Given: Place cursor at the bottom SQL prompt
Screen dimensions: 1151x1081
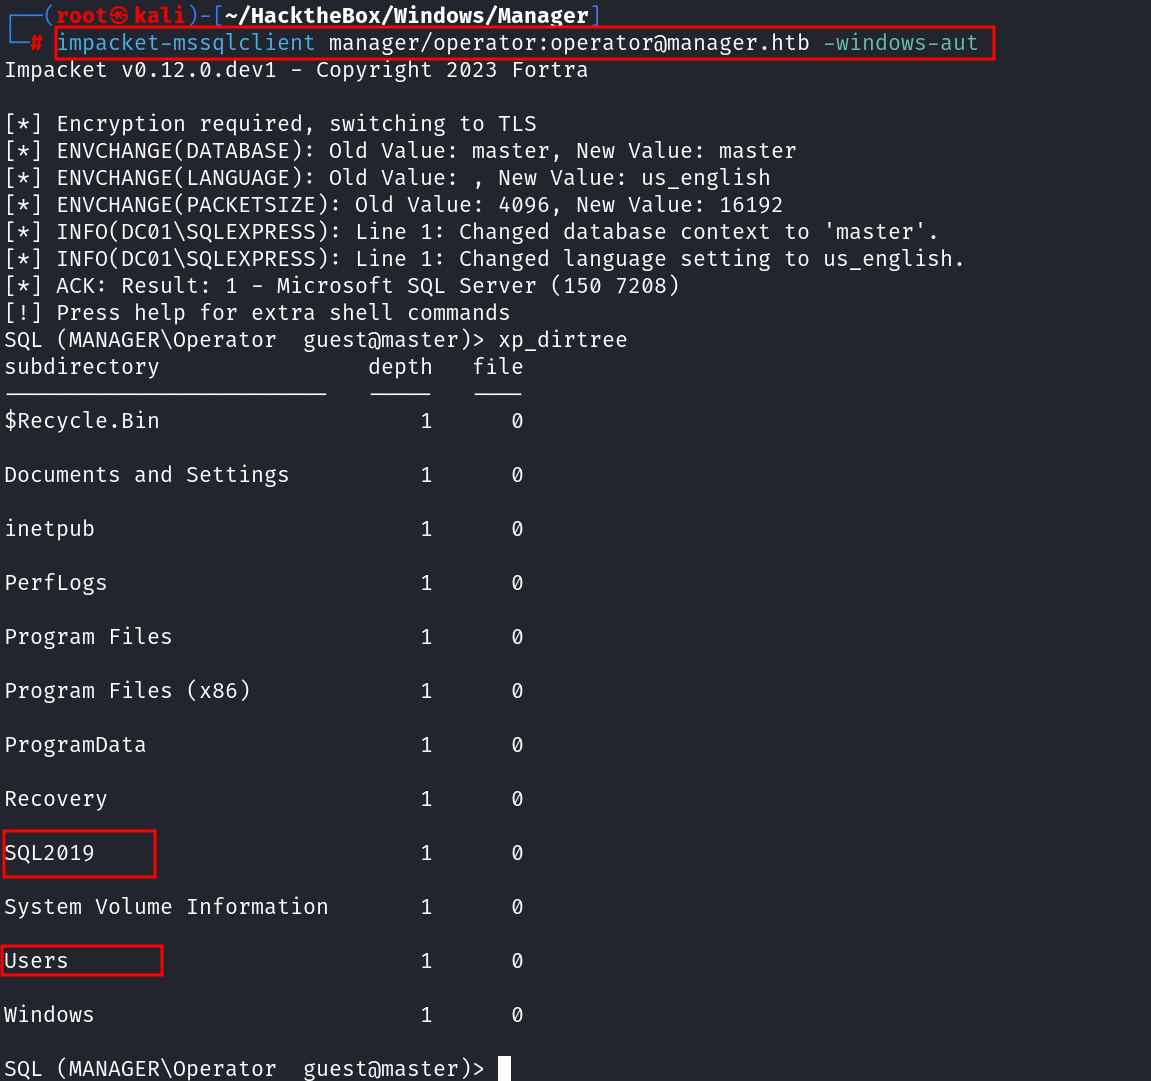Looking at the screenshot, I should click(504, 1069).
